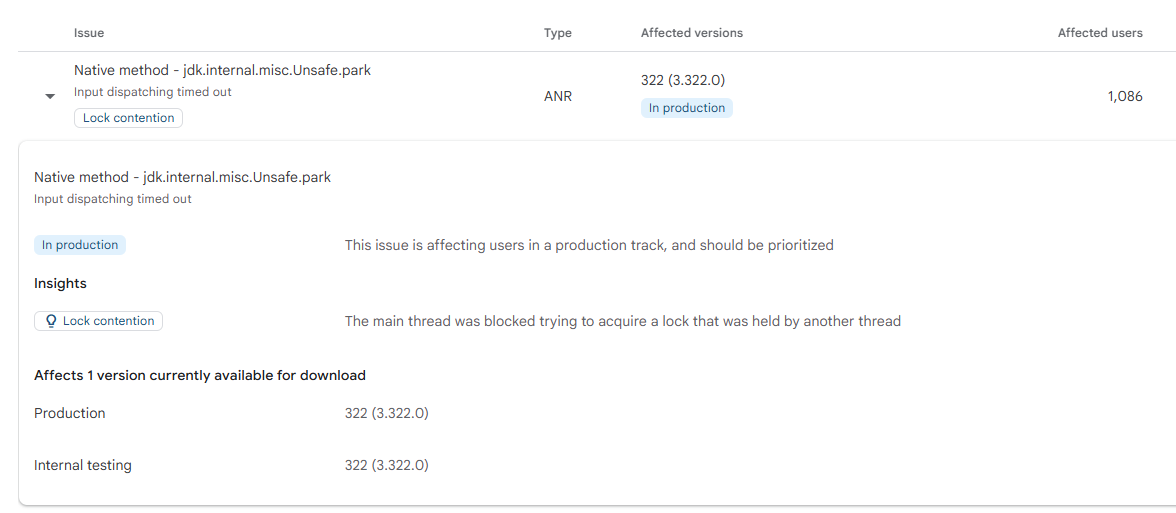Image resolution: width=1176 pixels, height=513 pixels.
Task: Sort by Type column header
Action: 557,33
